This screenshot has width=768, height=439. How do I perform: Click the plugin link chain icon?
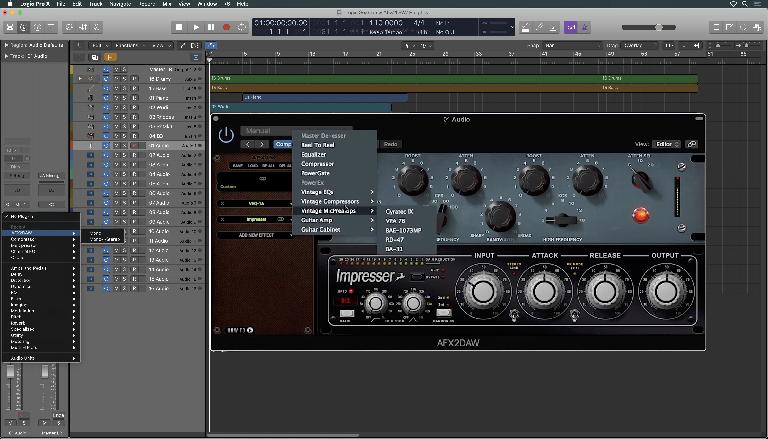point(691,144)
